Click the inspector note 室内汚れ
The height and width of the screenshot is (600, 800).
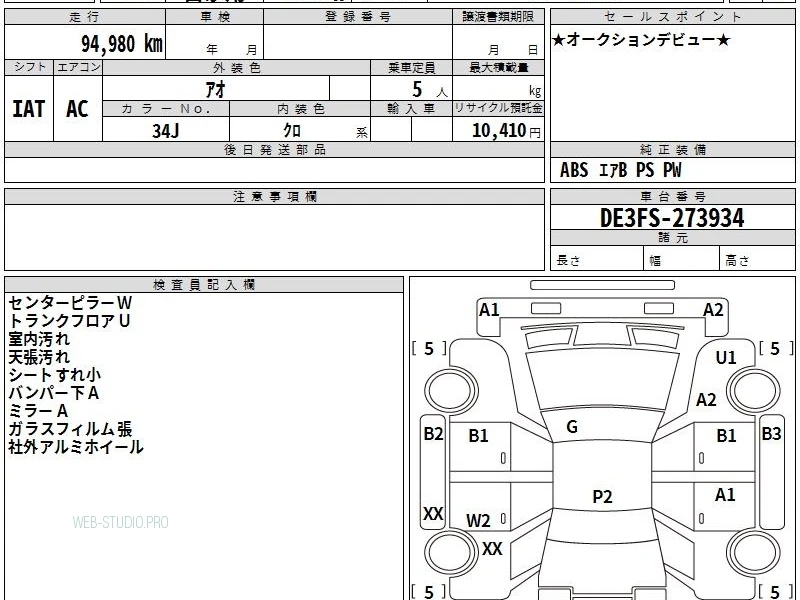(x=39, y=339)
